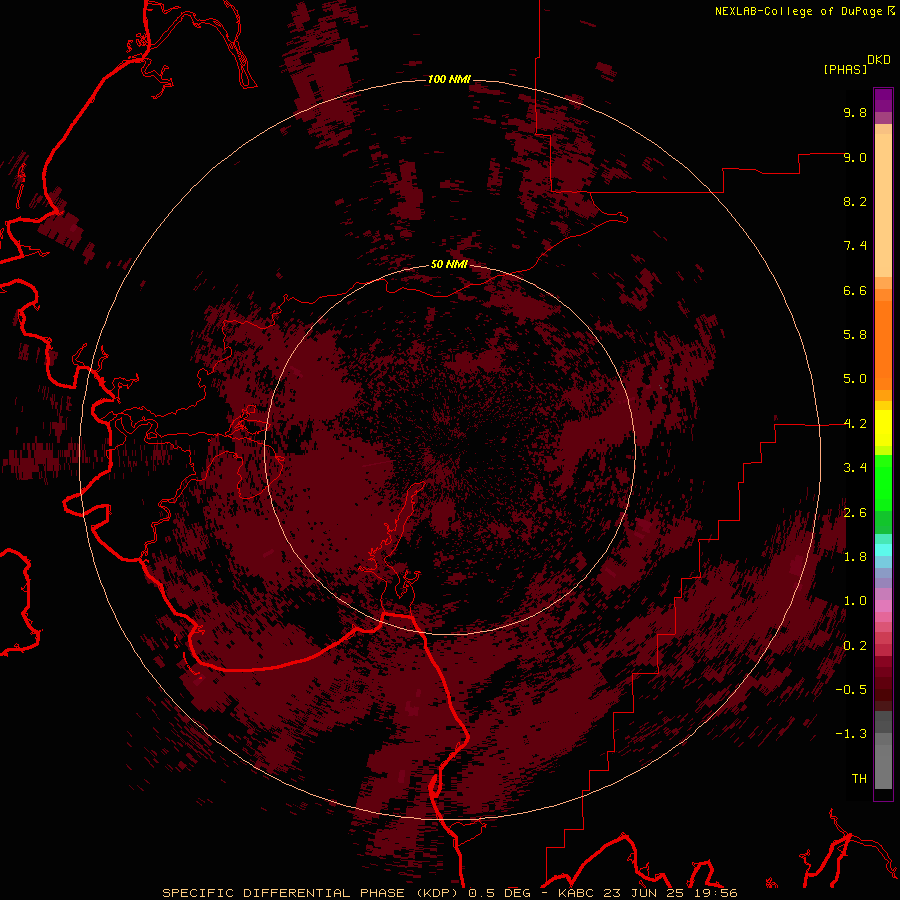Pick the 5.8 legend scale value
The image size is (900, 900).
(855, 335)
